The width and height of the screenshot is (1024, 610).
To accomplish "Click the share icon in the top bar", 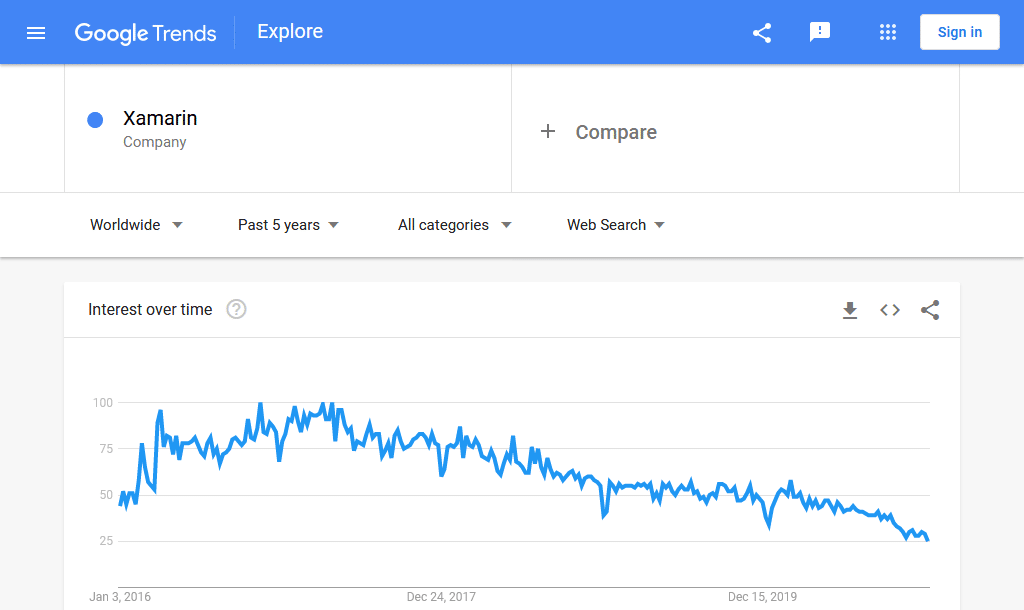I will [762, 32].
